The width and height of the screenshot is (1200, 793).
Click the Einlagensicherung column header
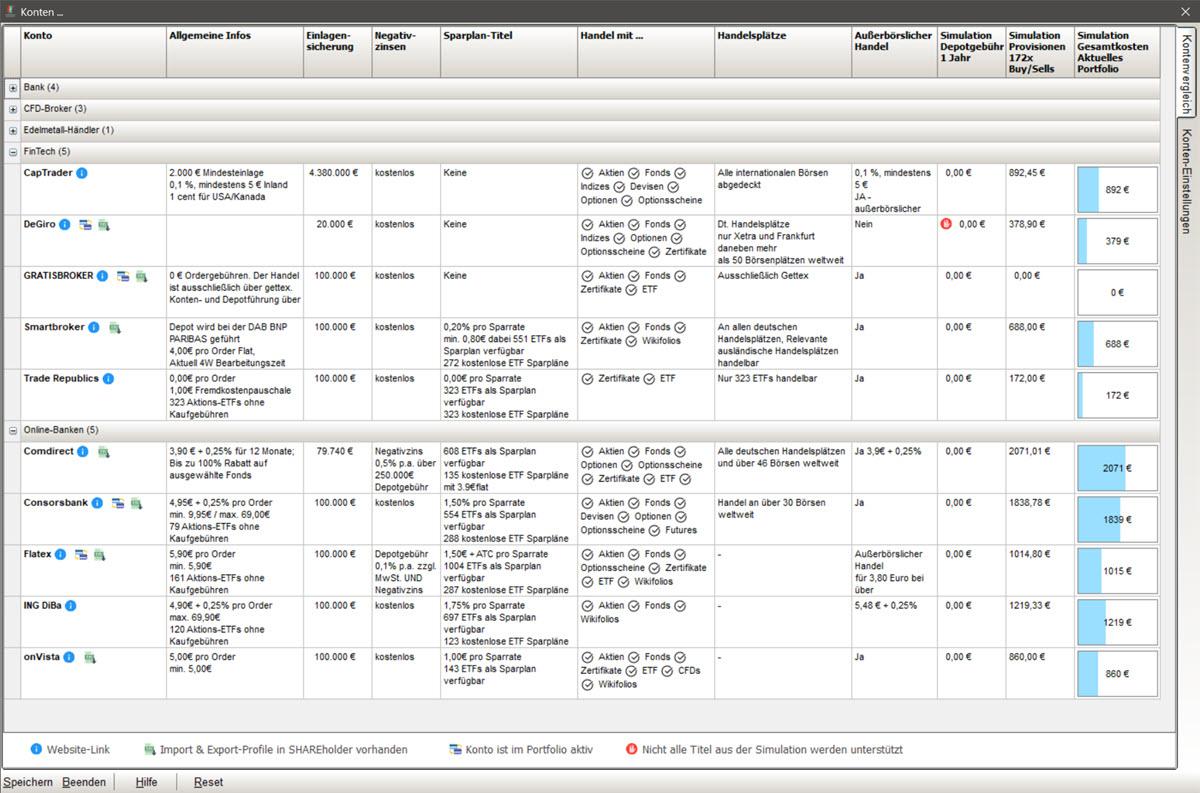click(337, 51)
